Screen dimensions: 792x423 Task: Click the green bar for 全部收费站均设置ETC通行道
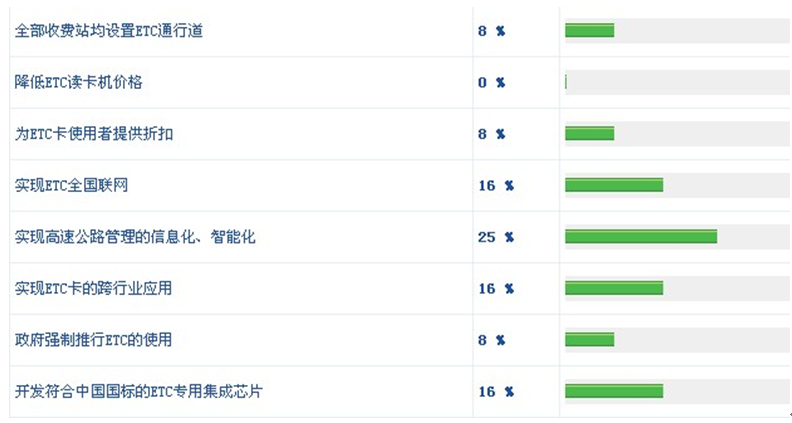tap(589, 31)
